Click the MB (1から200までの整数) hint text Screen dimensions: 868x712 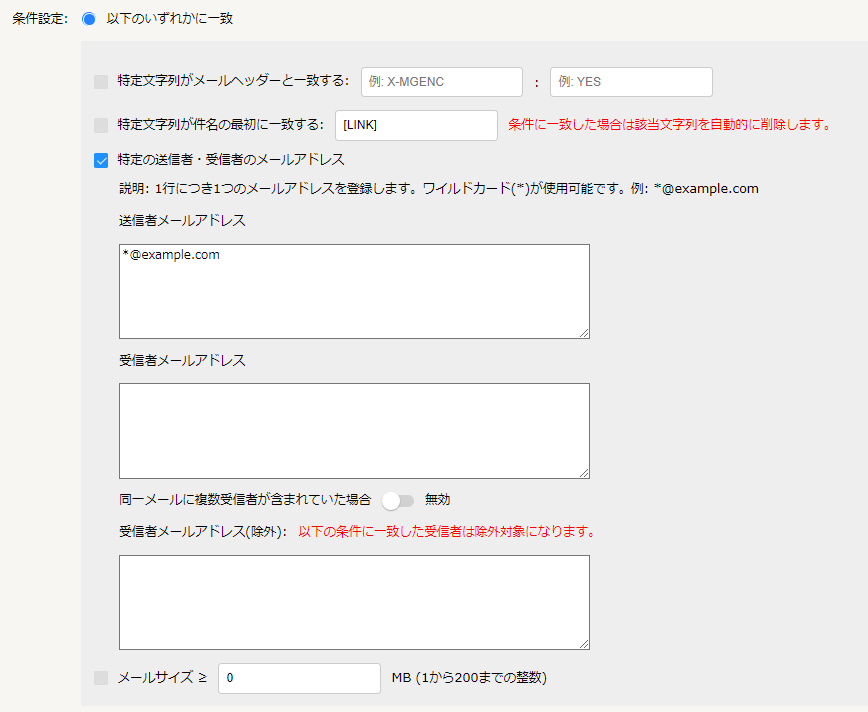(469, 678)
